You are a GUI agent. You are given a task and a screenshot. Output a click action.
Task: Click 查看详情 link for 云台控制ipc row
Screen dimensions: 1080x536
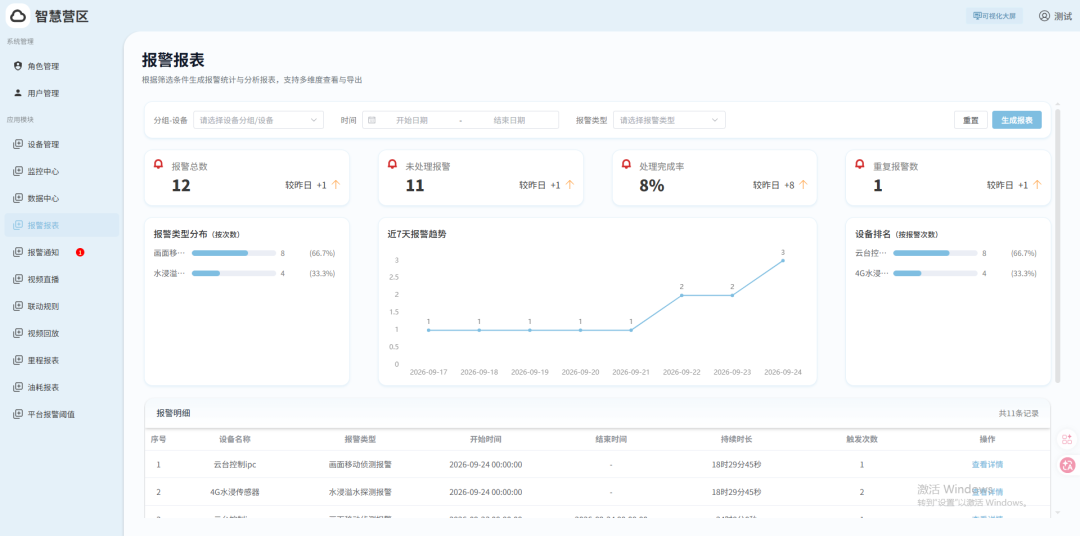(987, 464)
